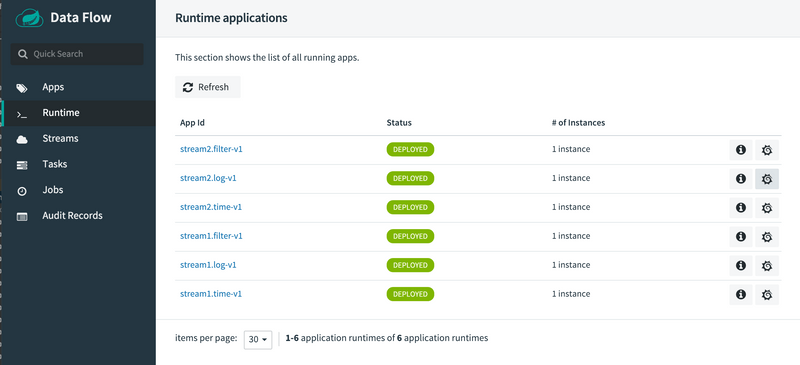Click the Status column header
The width and height of the screenshot is (800, 365).
click(399, 123)
